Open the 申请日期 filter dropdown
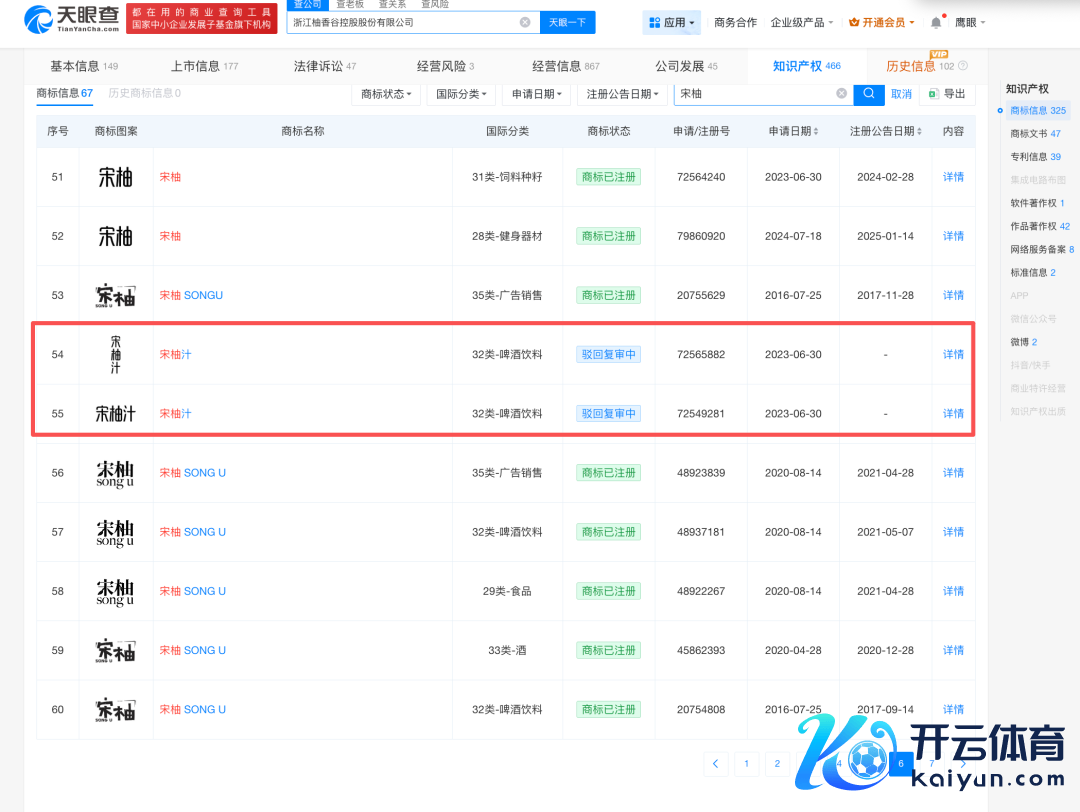Image resolution: width=1080 pixels, height=812 pixels. (537, 94)
